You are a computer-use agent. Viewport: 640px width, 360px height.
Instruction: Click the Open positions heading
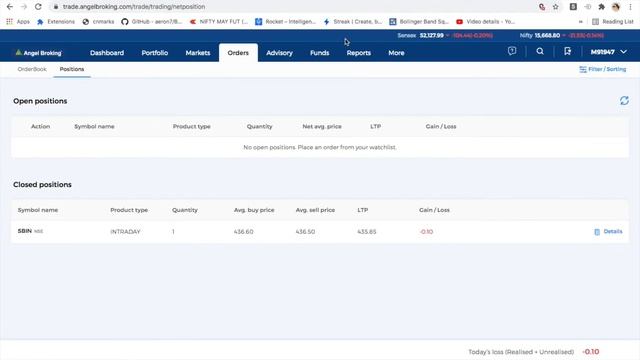click(x=40, y=101)
